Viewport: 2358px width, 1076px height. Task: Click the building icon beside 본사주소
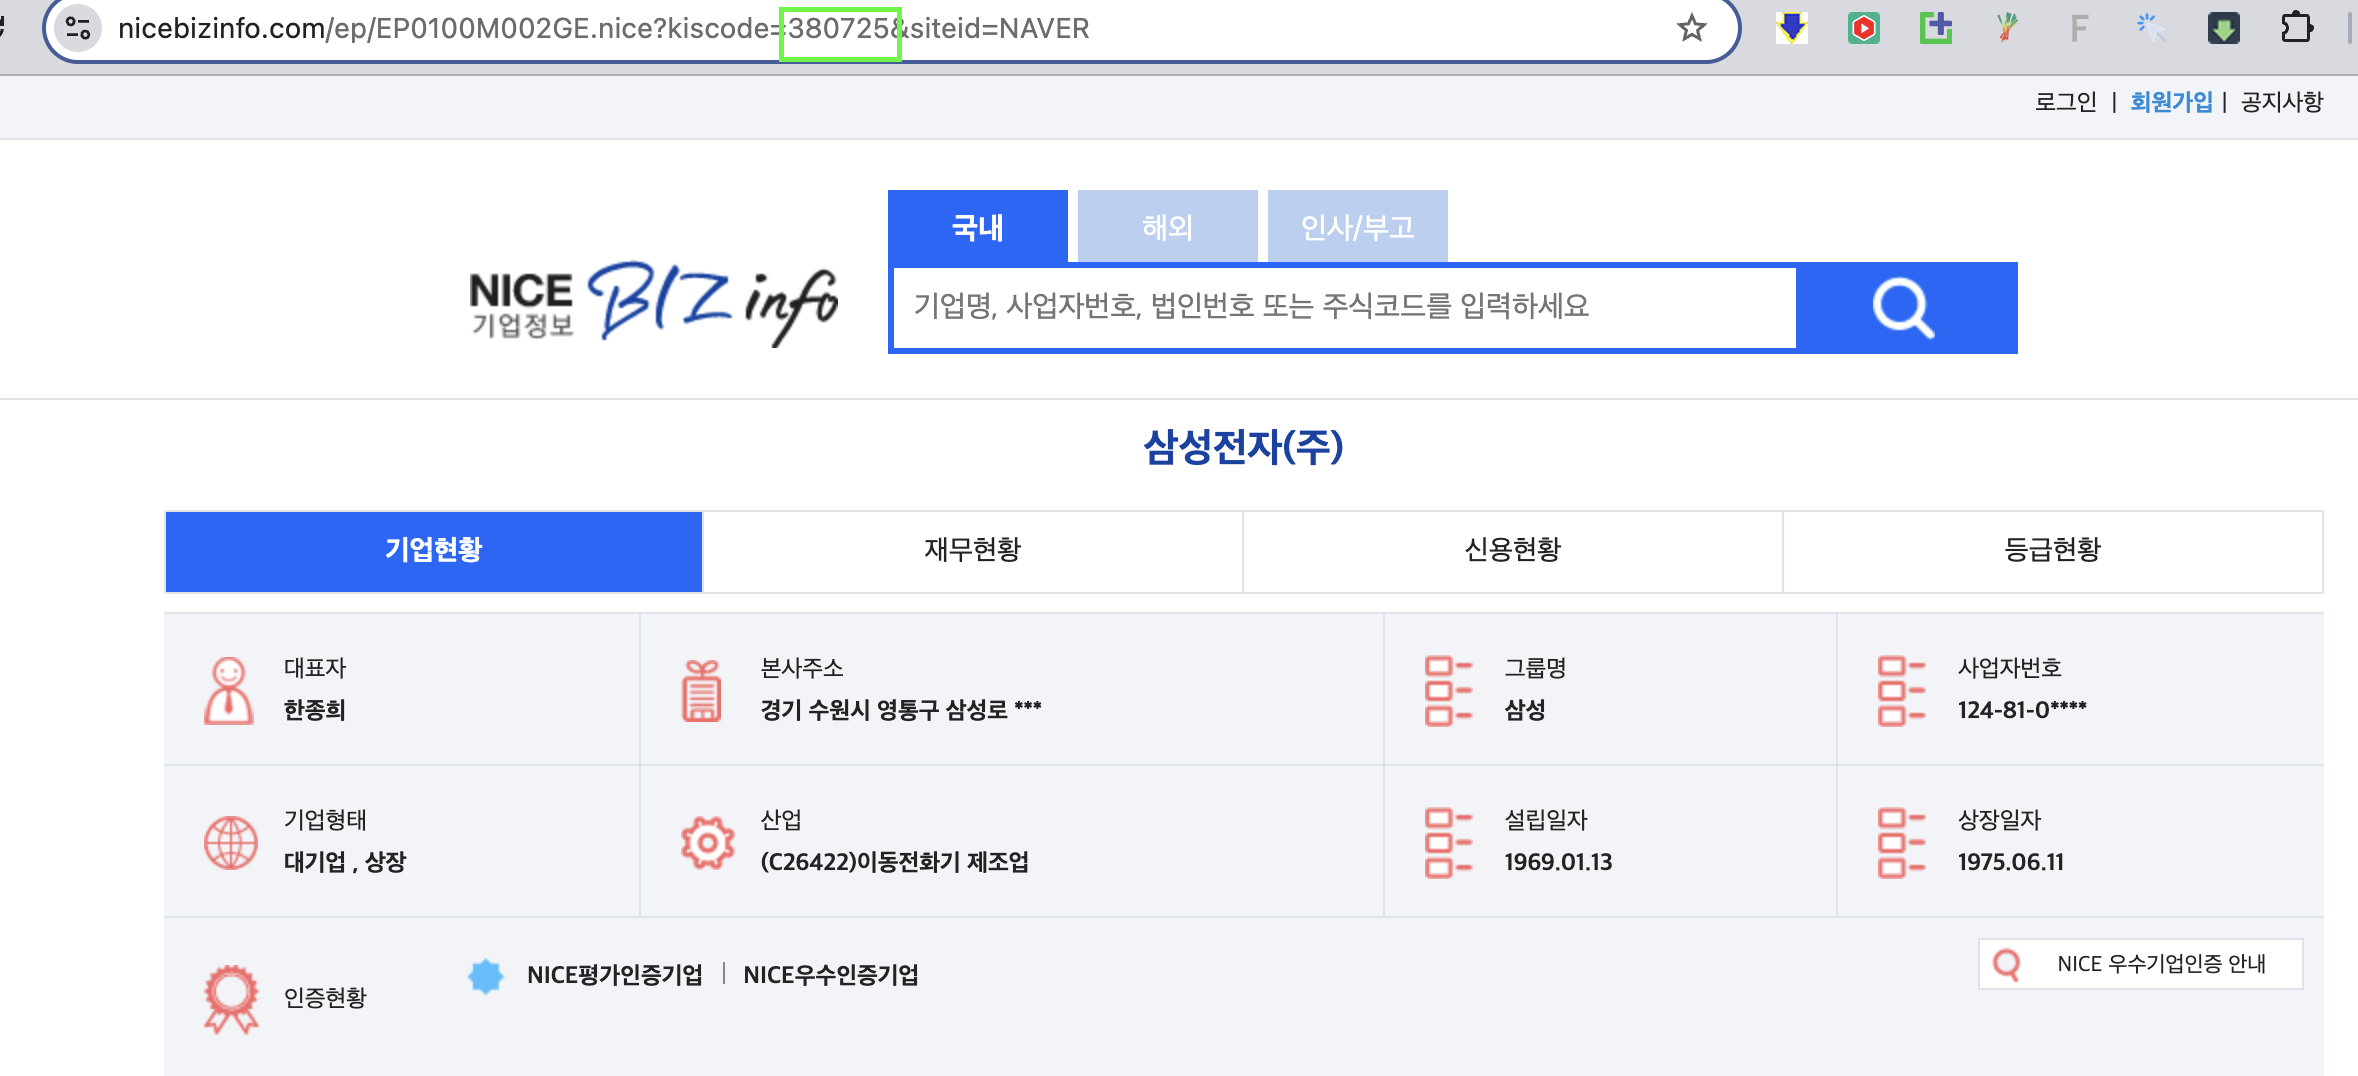[x=702, y=690]
